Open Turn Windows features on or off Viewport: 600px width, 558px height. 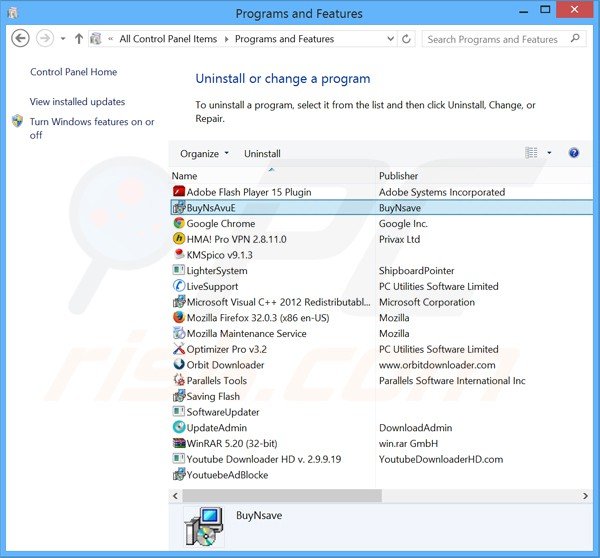[x=92, y=128]
